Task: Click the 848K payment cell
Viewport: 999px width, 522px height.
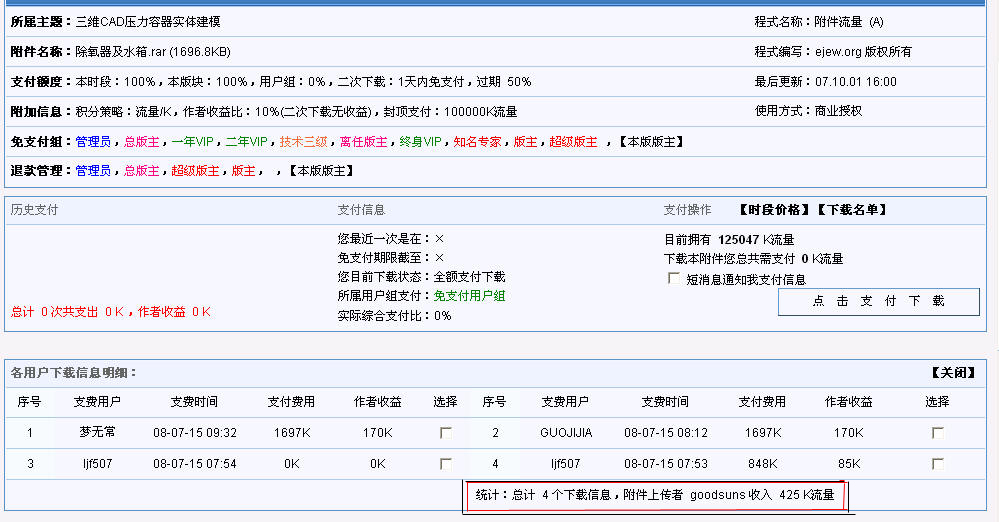Action: coord(763,463)
